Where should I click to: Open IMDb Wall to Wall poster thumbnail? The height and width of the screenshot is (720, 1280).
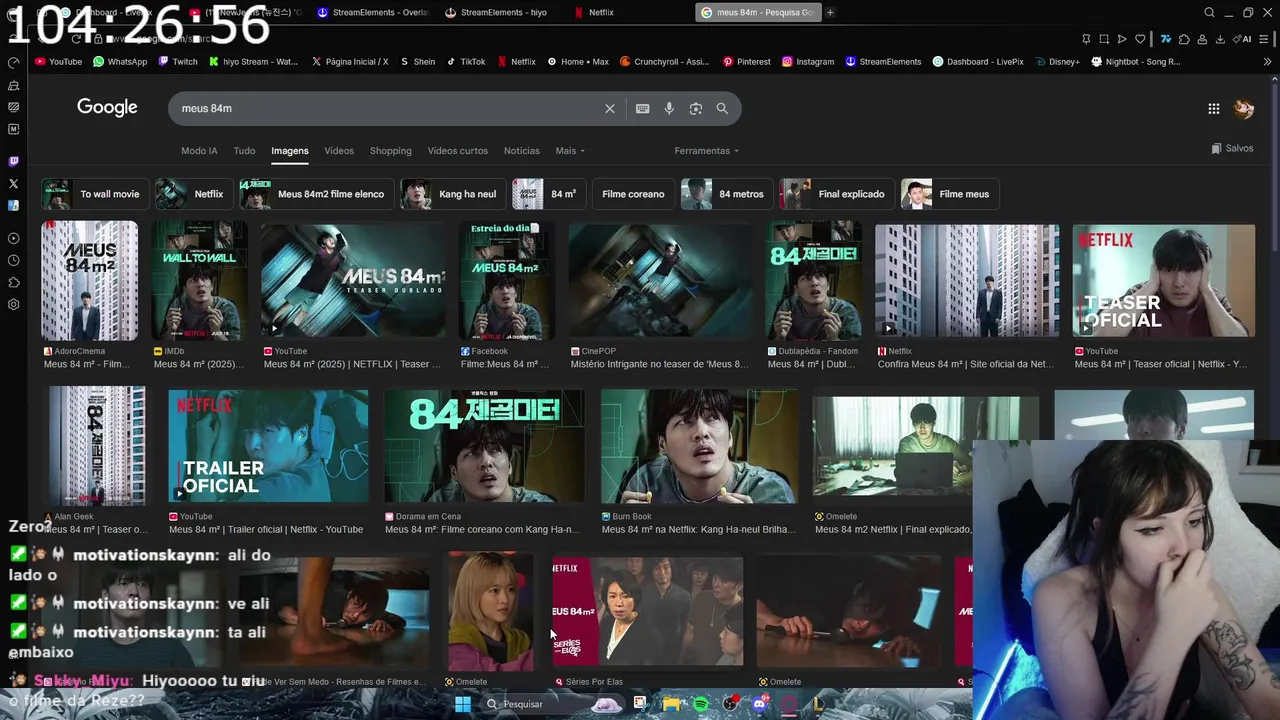tap(199, 281)
